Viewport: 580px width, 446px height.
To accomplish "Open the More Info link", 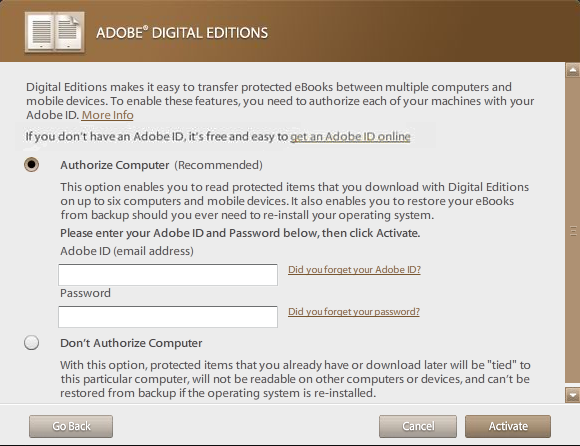I will pyautogui.click(x=107, y=115).
